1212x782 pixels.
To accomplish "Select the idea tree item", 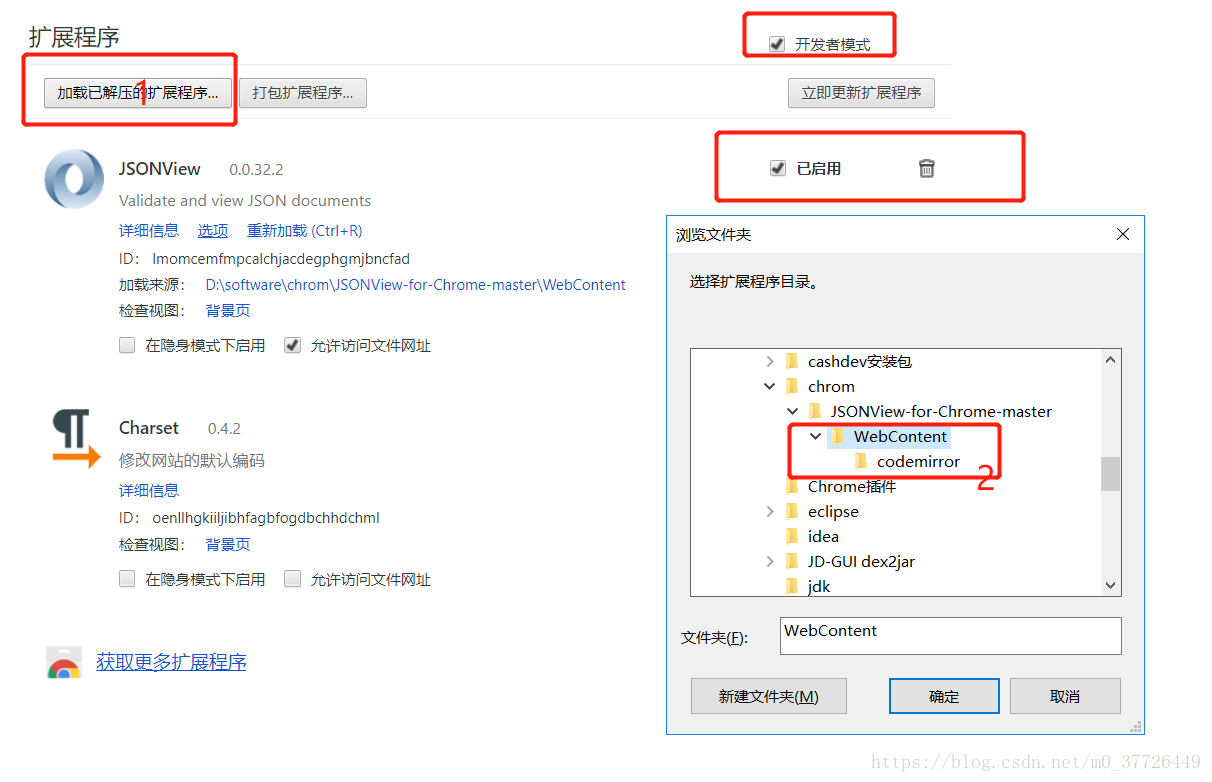I will [x=823, y=536].
